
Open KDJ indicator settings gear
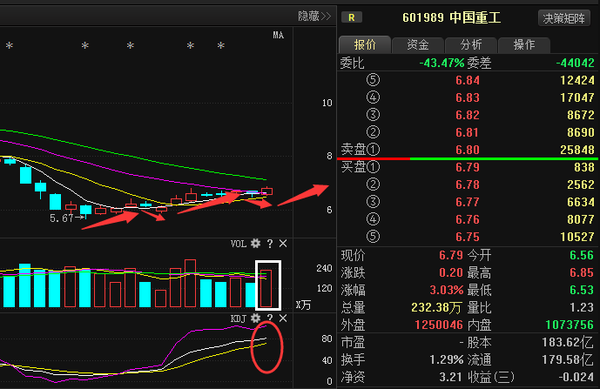pyautogui.click(x=256, y=318)
